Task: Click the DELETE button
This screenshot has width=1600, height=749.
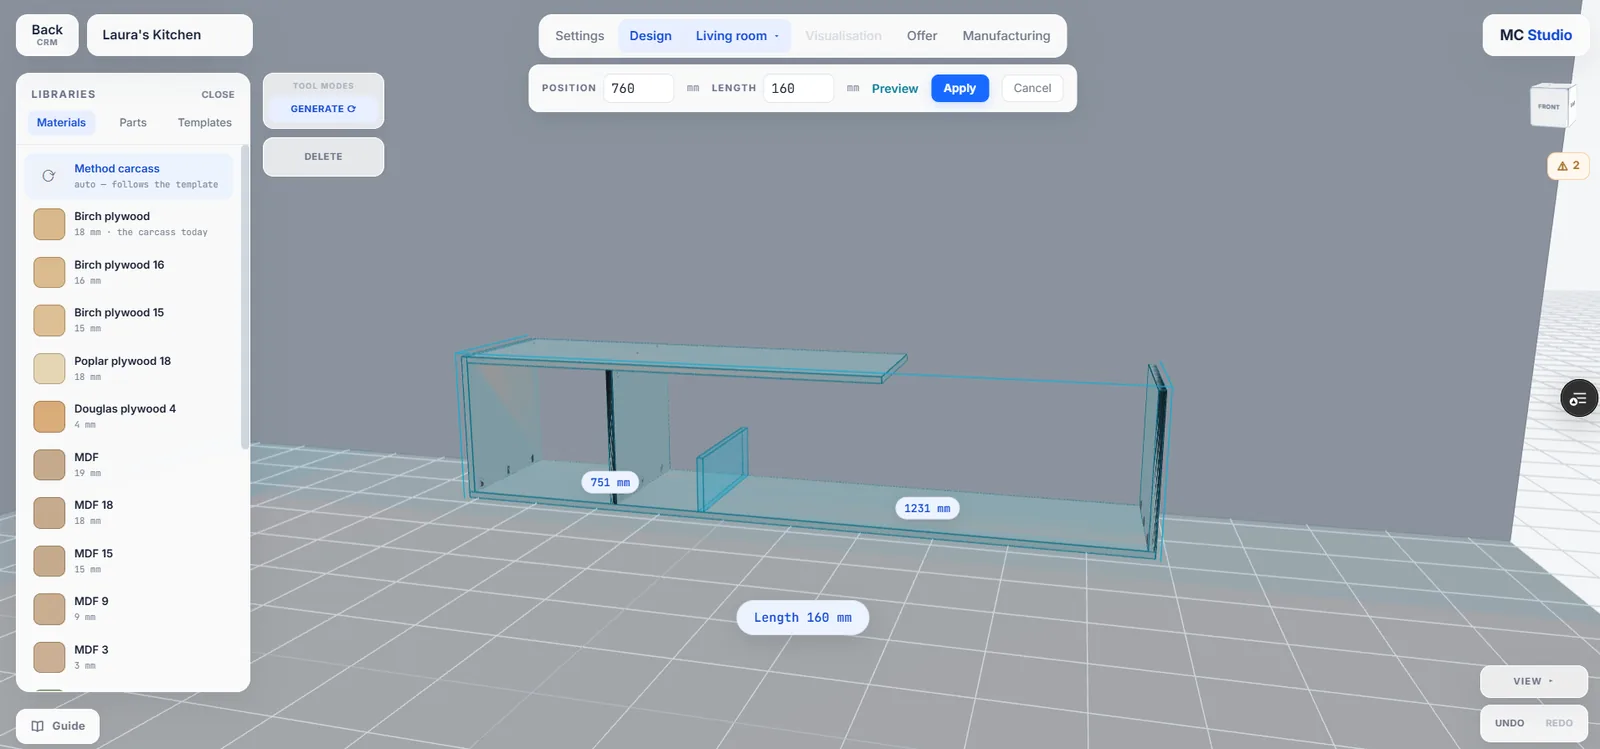Action: tap(323, 157)
